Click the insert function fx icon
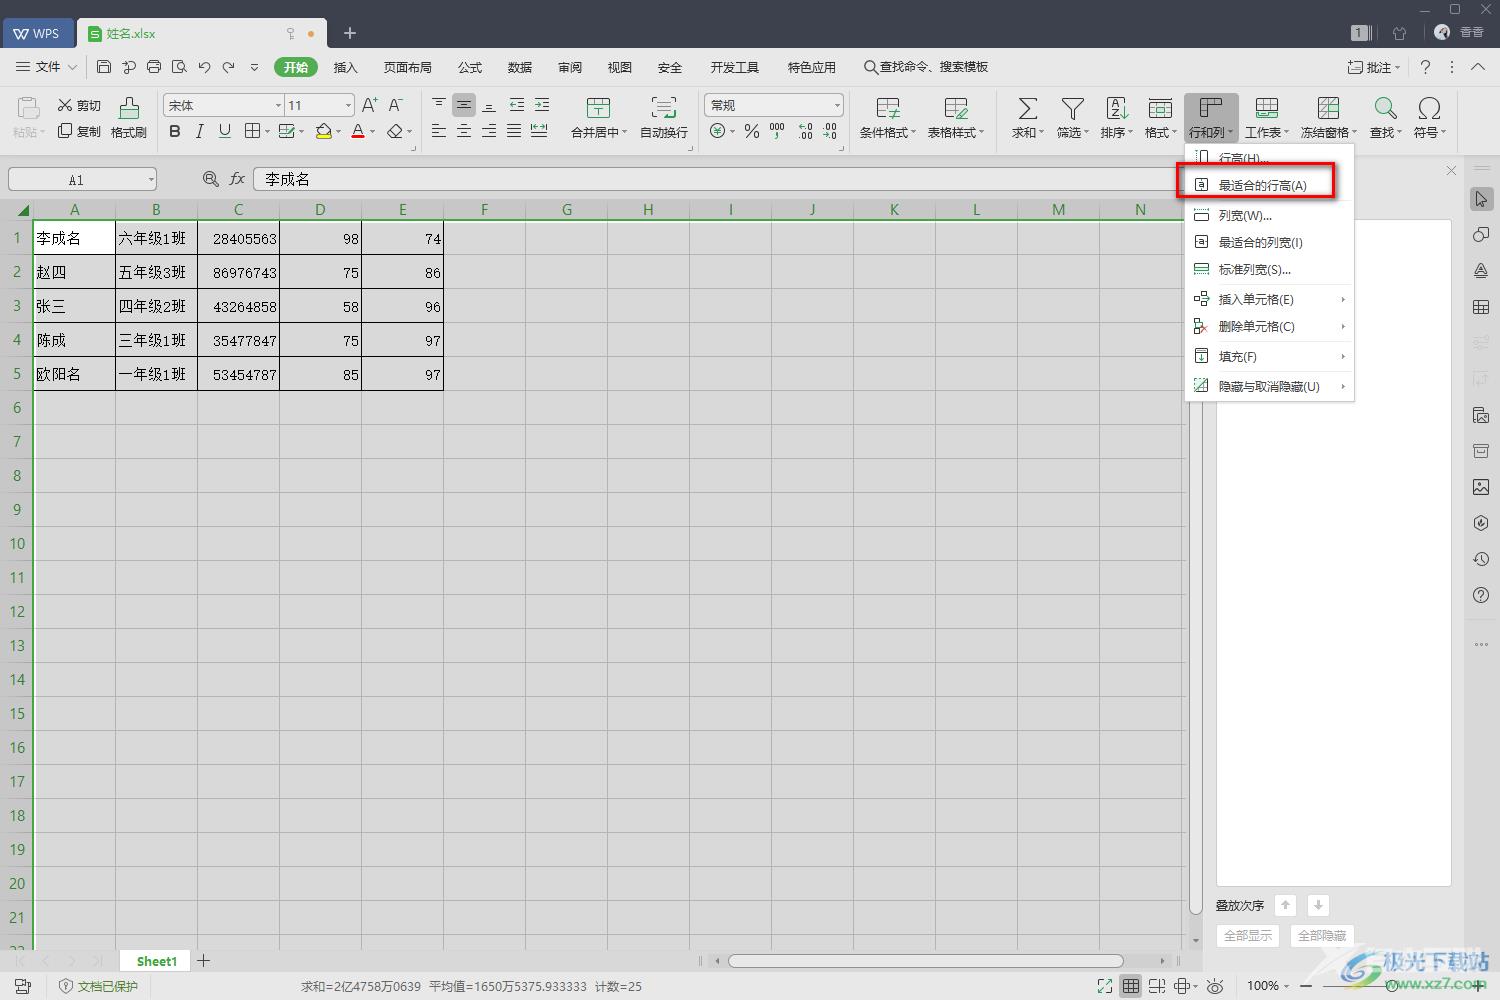 (237, 179)
